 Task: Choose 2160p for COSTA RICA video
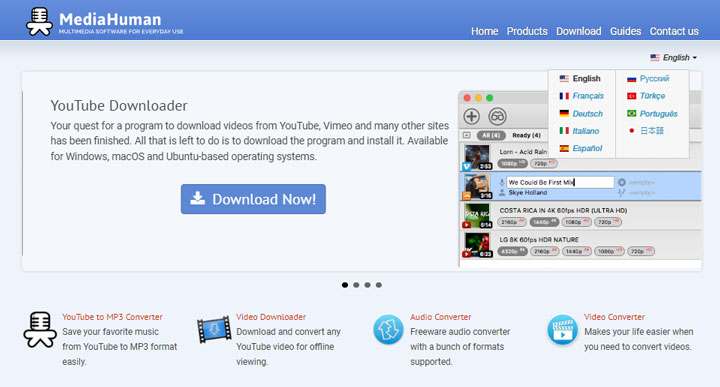click(512, 222)
